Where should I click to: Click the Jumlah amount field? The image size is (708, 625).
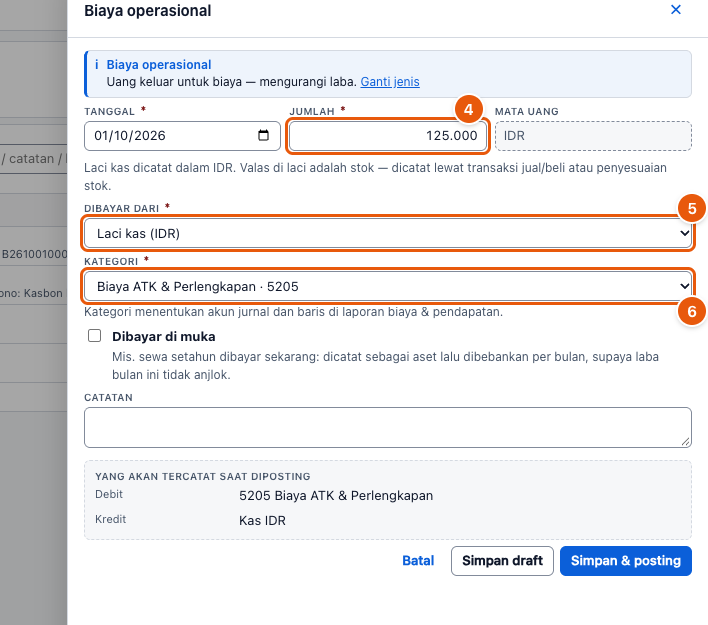point(387,135)
